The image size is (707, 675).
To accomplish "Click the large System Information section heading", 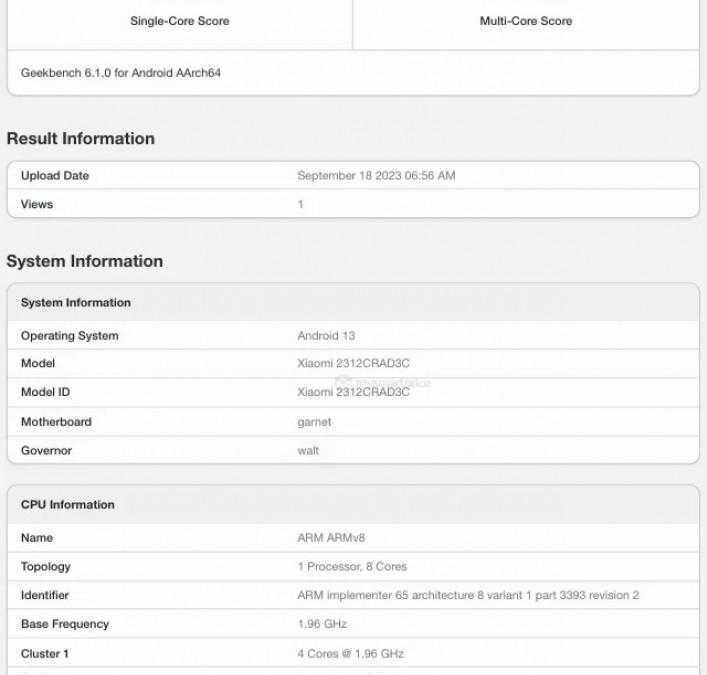I will point(85,261).
